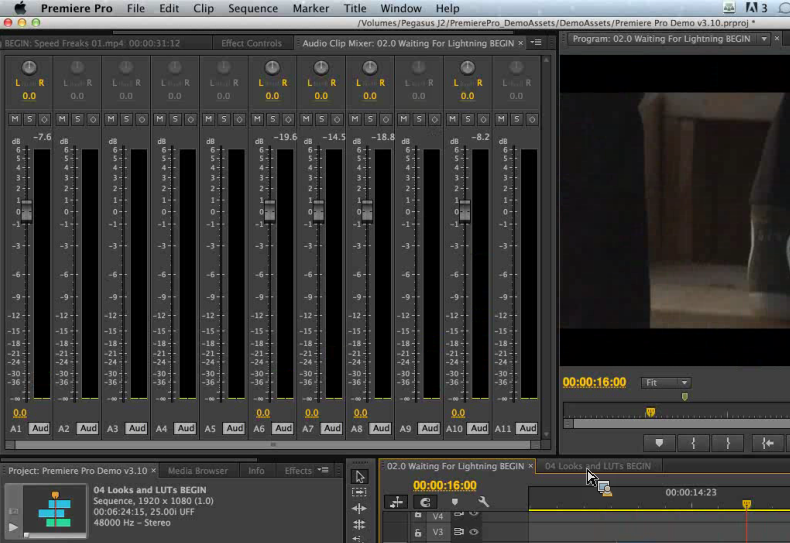Solo channel A5
The height and width of the screenshot is (543, 790).
click(224, 119)
